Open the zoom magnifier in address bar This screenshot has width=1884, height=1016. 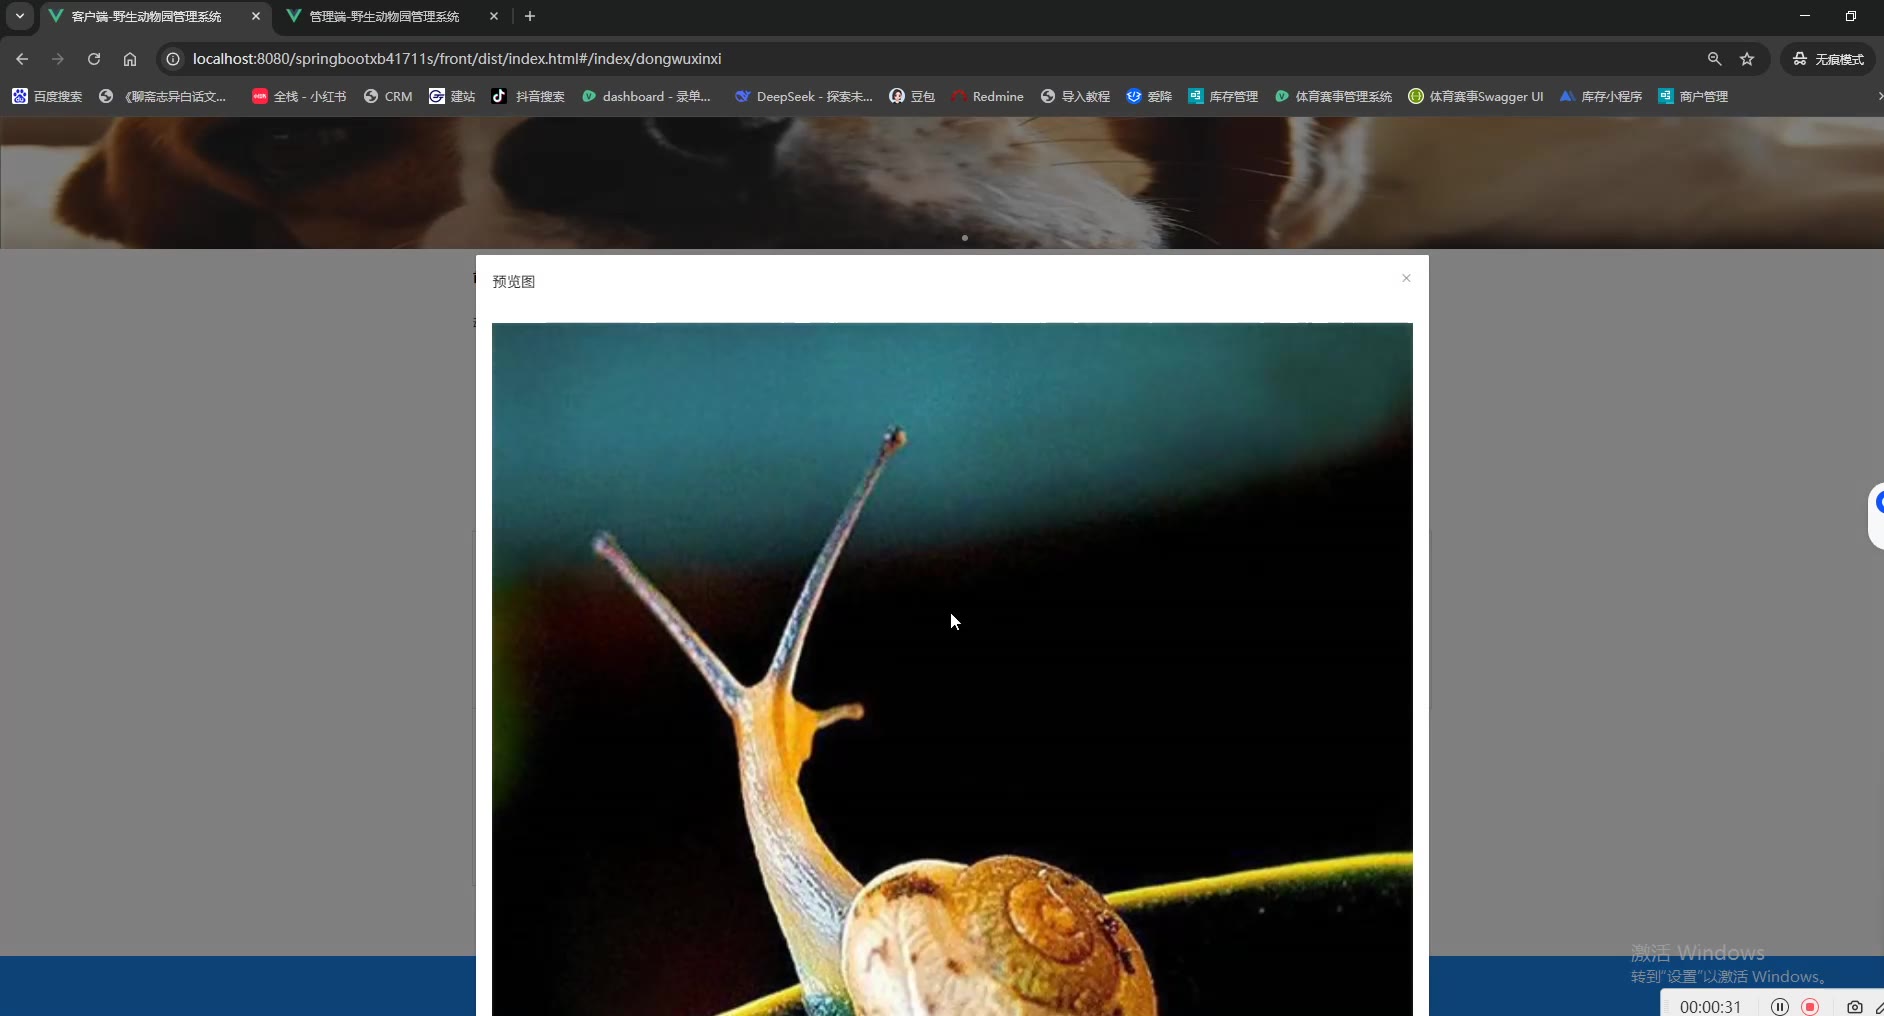tap(1714, 59)
